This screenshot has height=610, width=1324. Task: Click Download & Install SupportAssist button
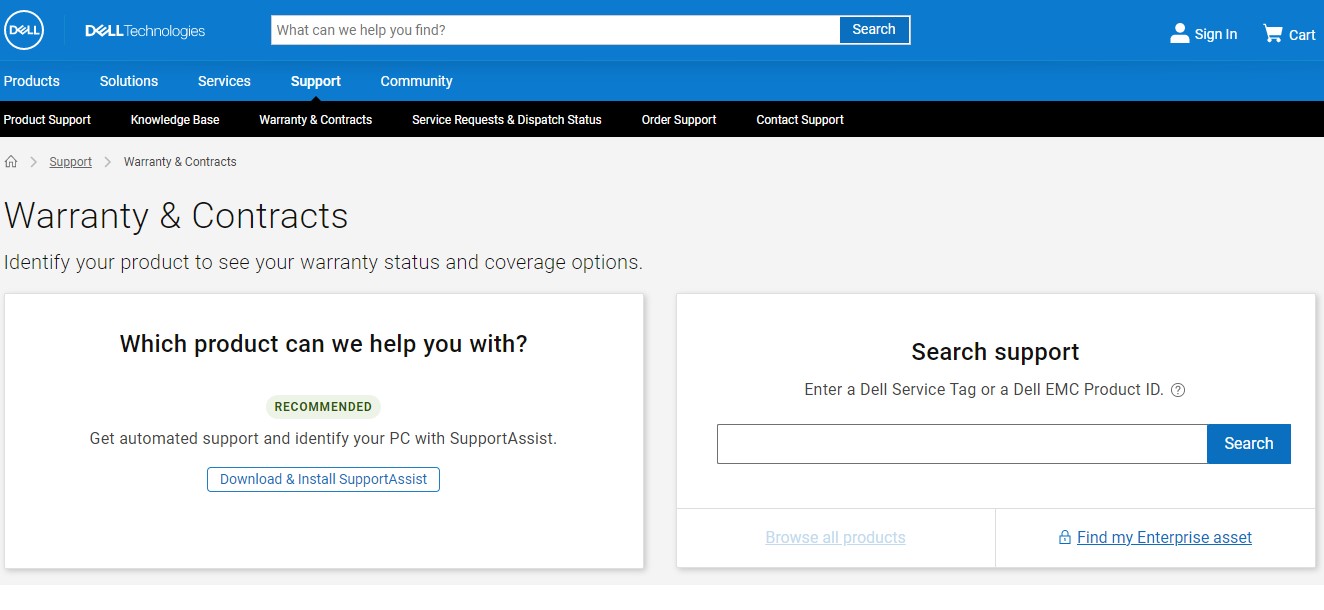click(323, 479)
